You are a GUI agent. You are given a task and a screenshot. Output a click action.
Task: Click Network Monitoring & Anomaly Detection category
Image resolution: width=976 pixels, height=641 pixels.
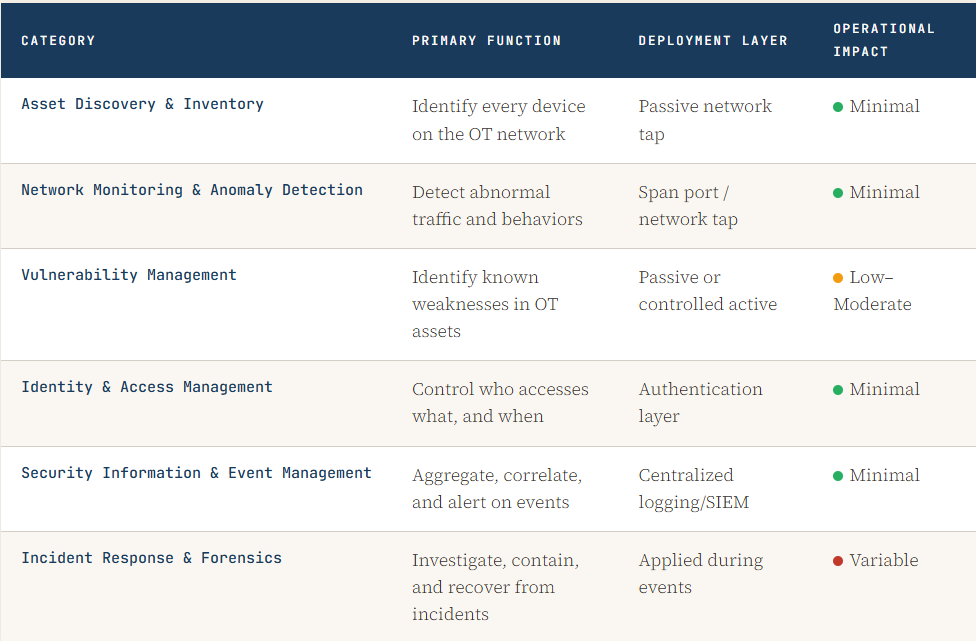(x=192, y=190)
